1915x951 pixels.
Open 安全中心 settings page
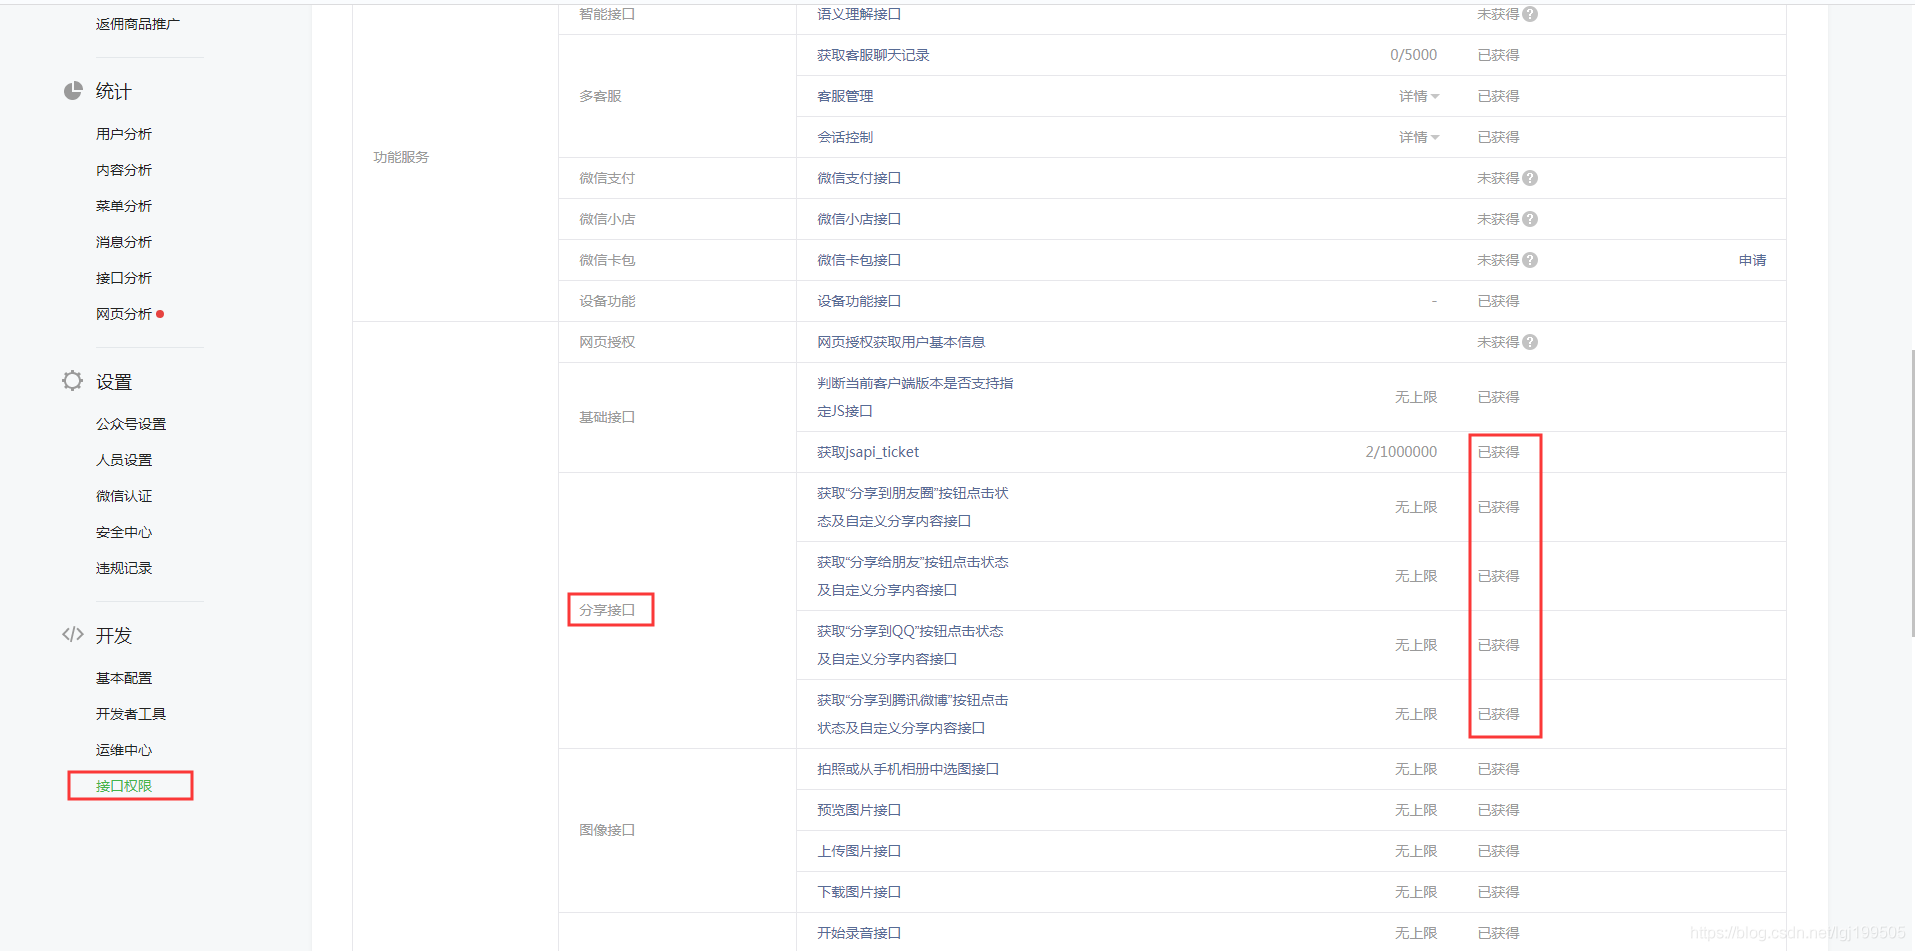[x=123, y=531]
